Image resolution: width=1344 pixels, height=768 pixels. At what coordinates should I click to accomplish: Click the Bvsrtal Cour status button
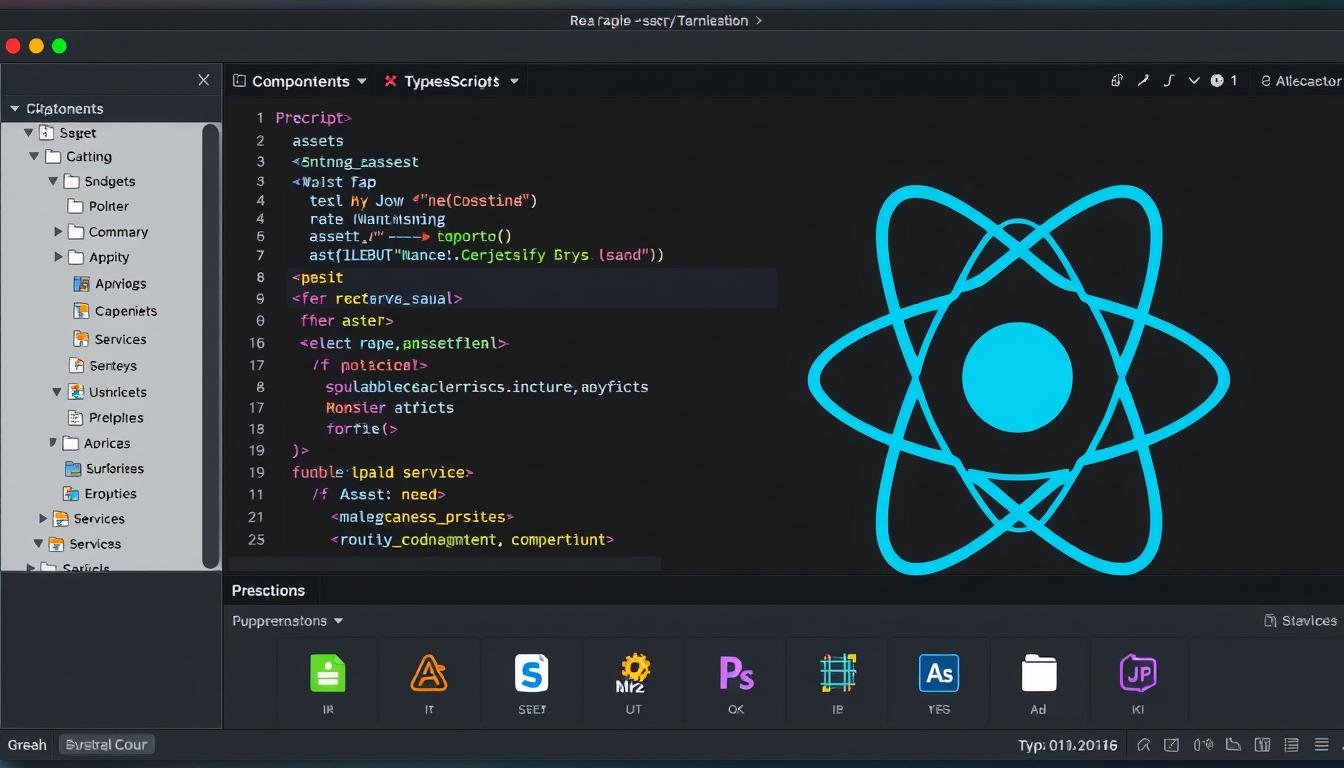coord(106,744)
